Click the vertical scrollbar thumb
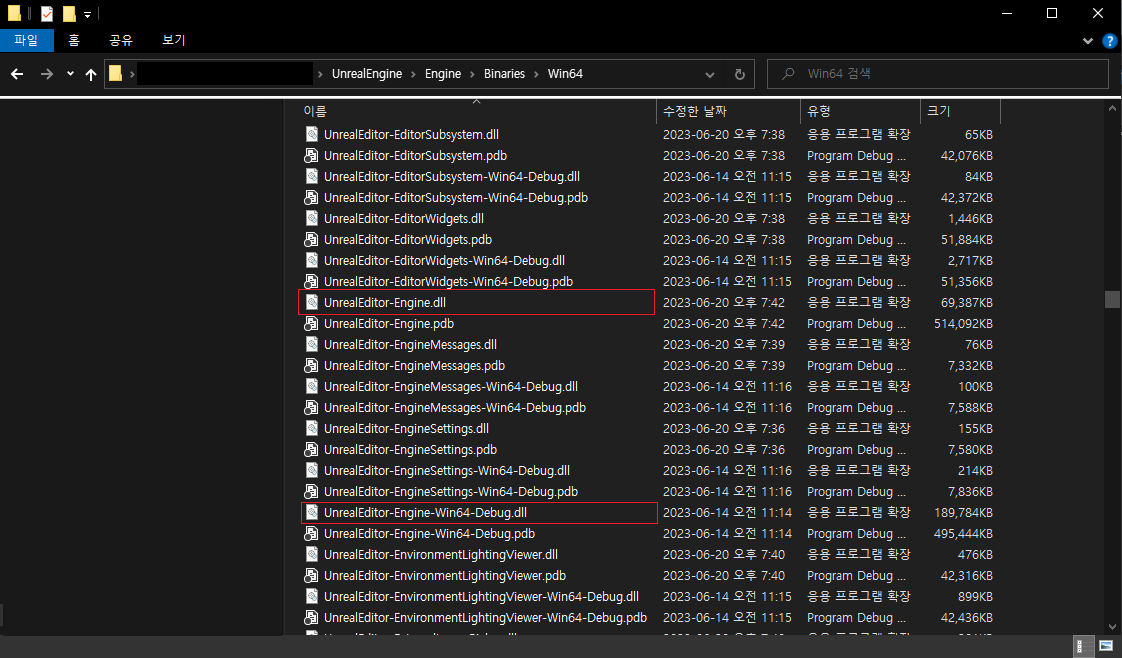The height and width of the screenshot is (658, 1122). coord(1112,298)
